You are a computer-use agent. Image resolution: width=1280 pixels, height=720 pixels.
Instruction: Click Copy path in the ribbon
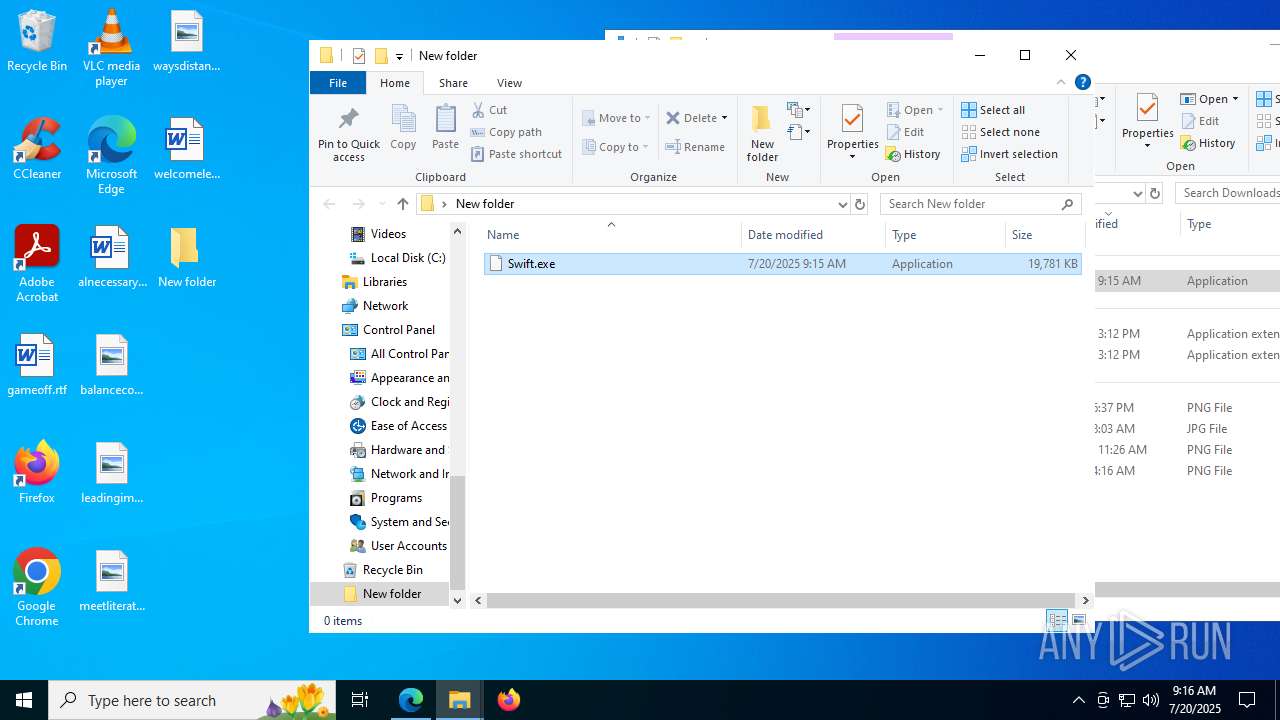(x=506, y=132)
